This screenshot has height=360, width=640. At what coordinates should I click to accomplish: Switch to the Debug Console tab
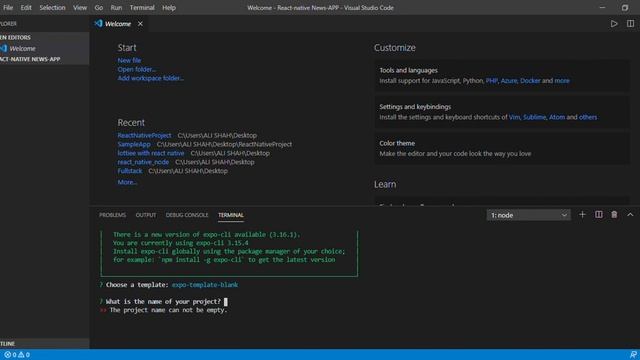pyautogui.click(x=187, y=215)
